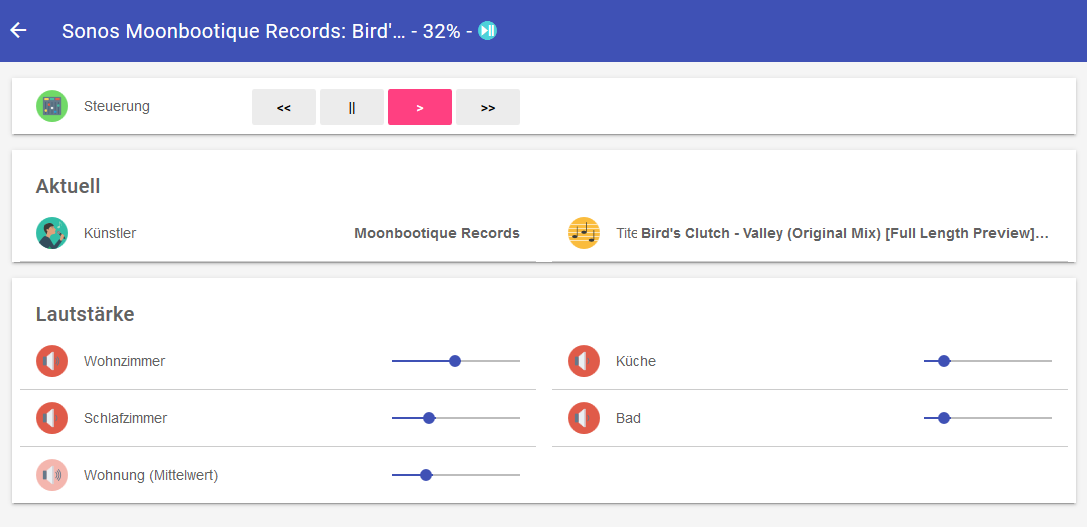Click the Schlafzimmer volume slider
Screen dimensions: 1087x527
[x=429, y=418]
